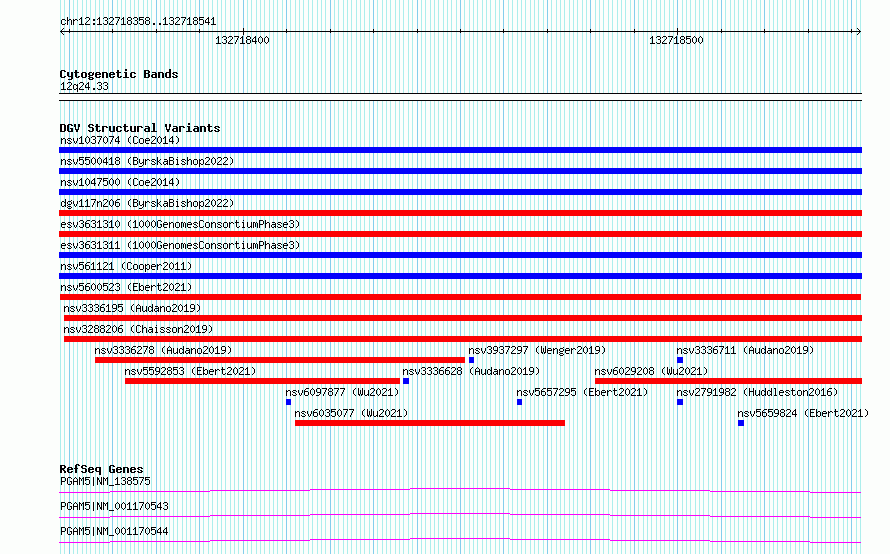Click the right arrow of the ruler
The image size is (890, 554).
click(858, 32)
